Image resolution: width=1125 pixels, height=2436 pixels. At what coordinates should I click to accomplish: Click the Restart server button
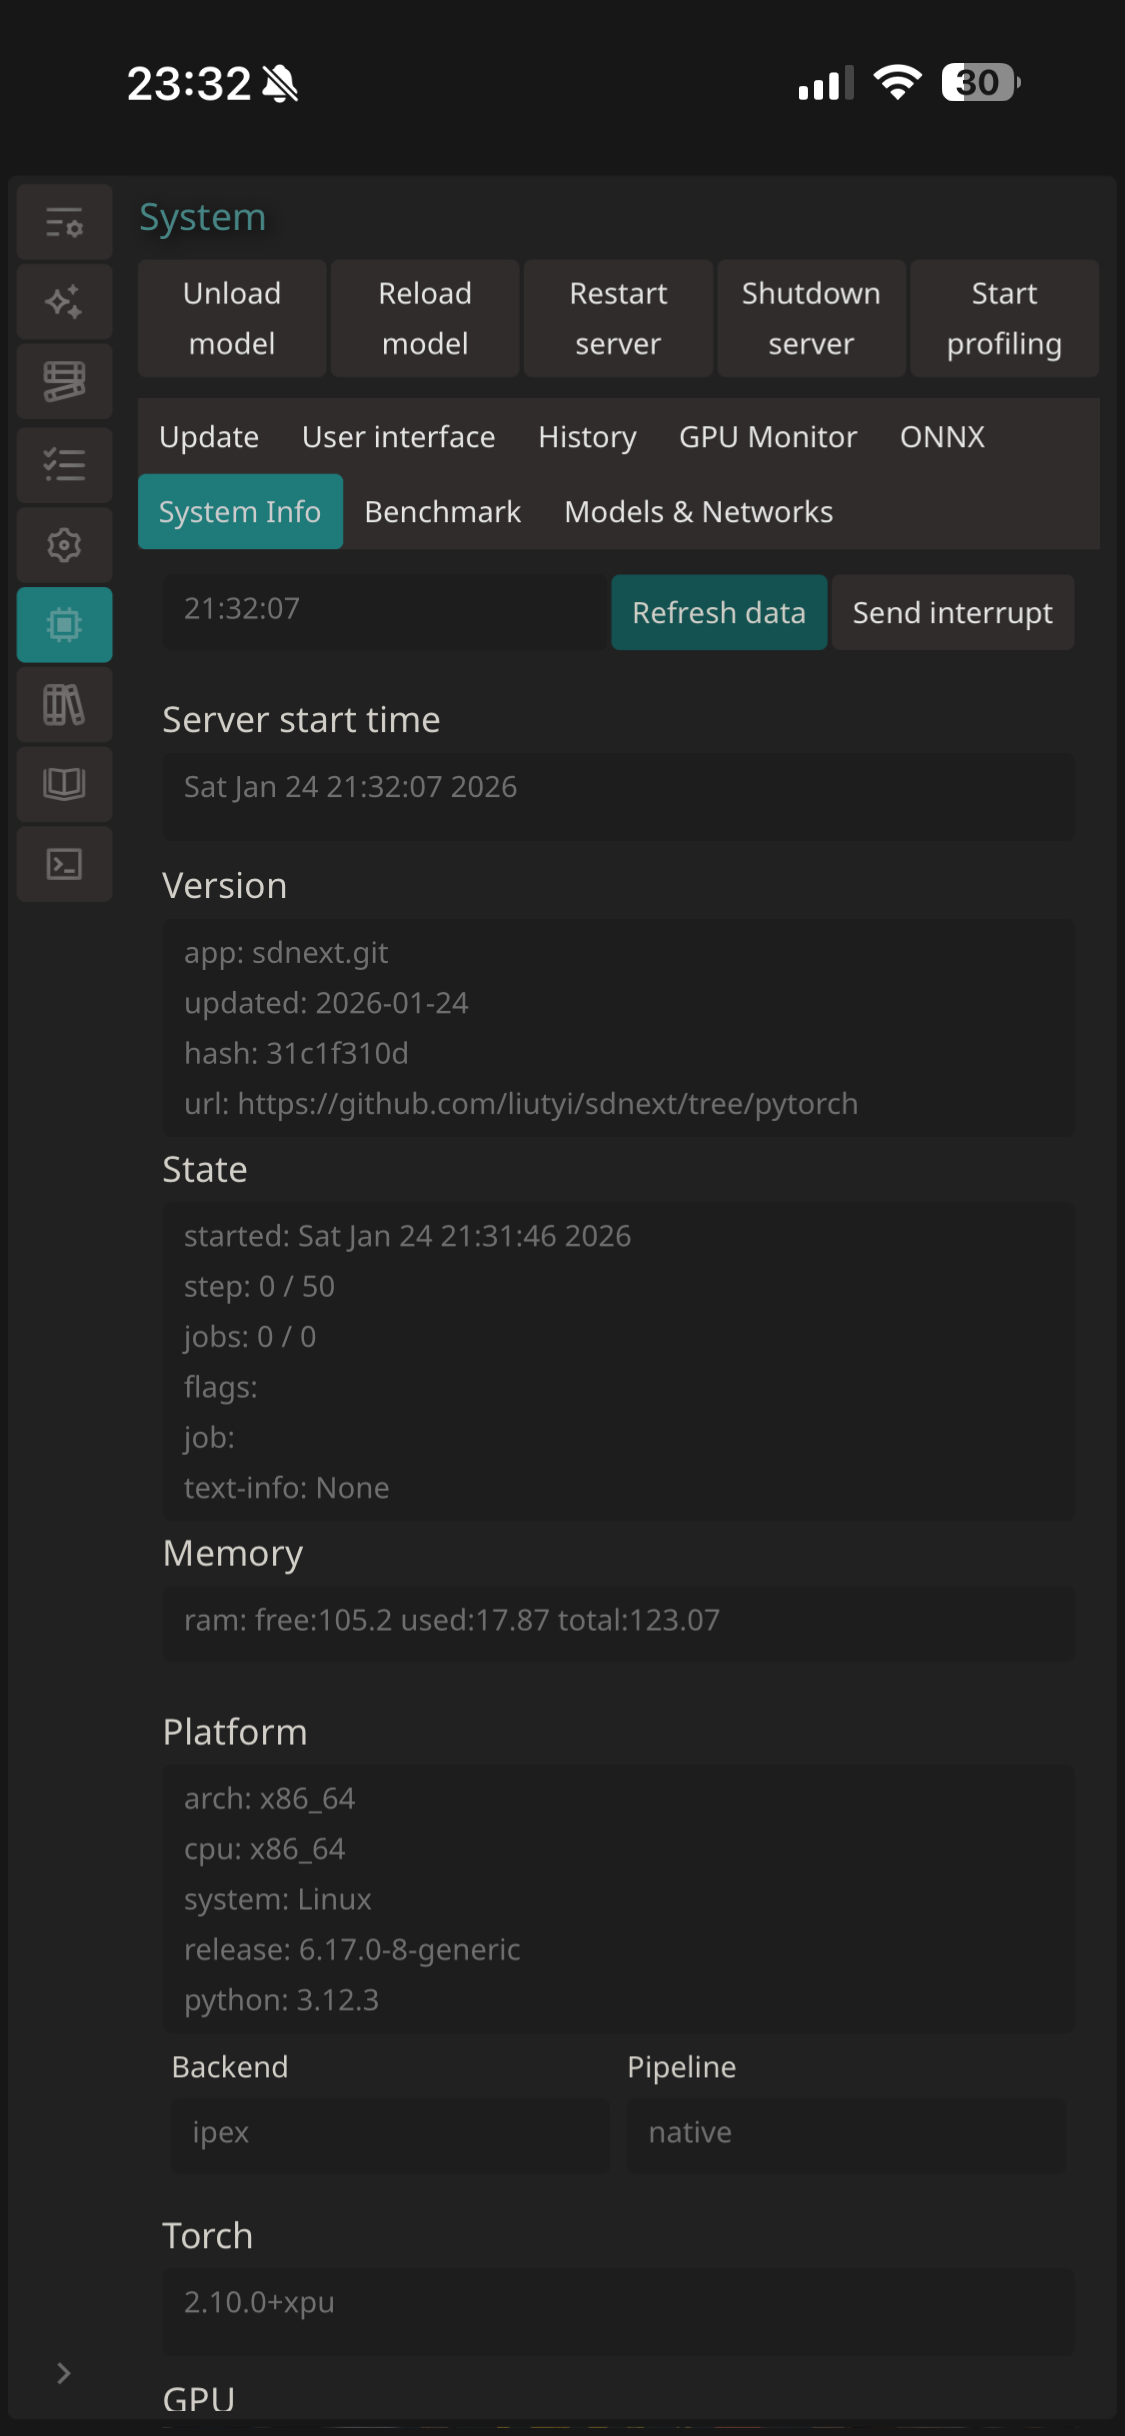click(x=618, y=318)
